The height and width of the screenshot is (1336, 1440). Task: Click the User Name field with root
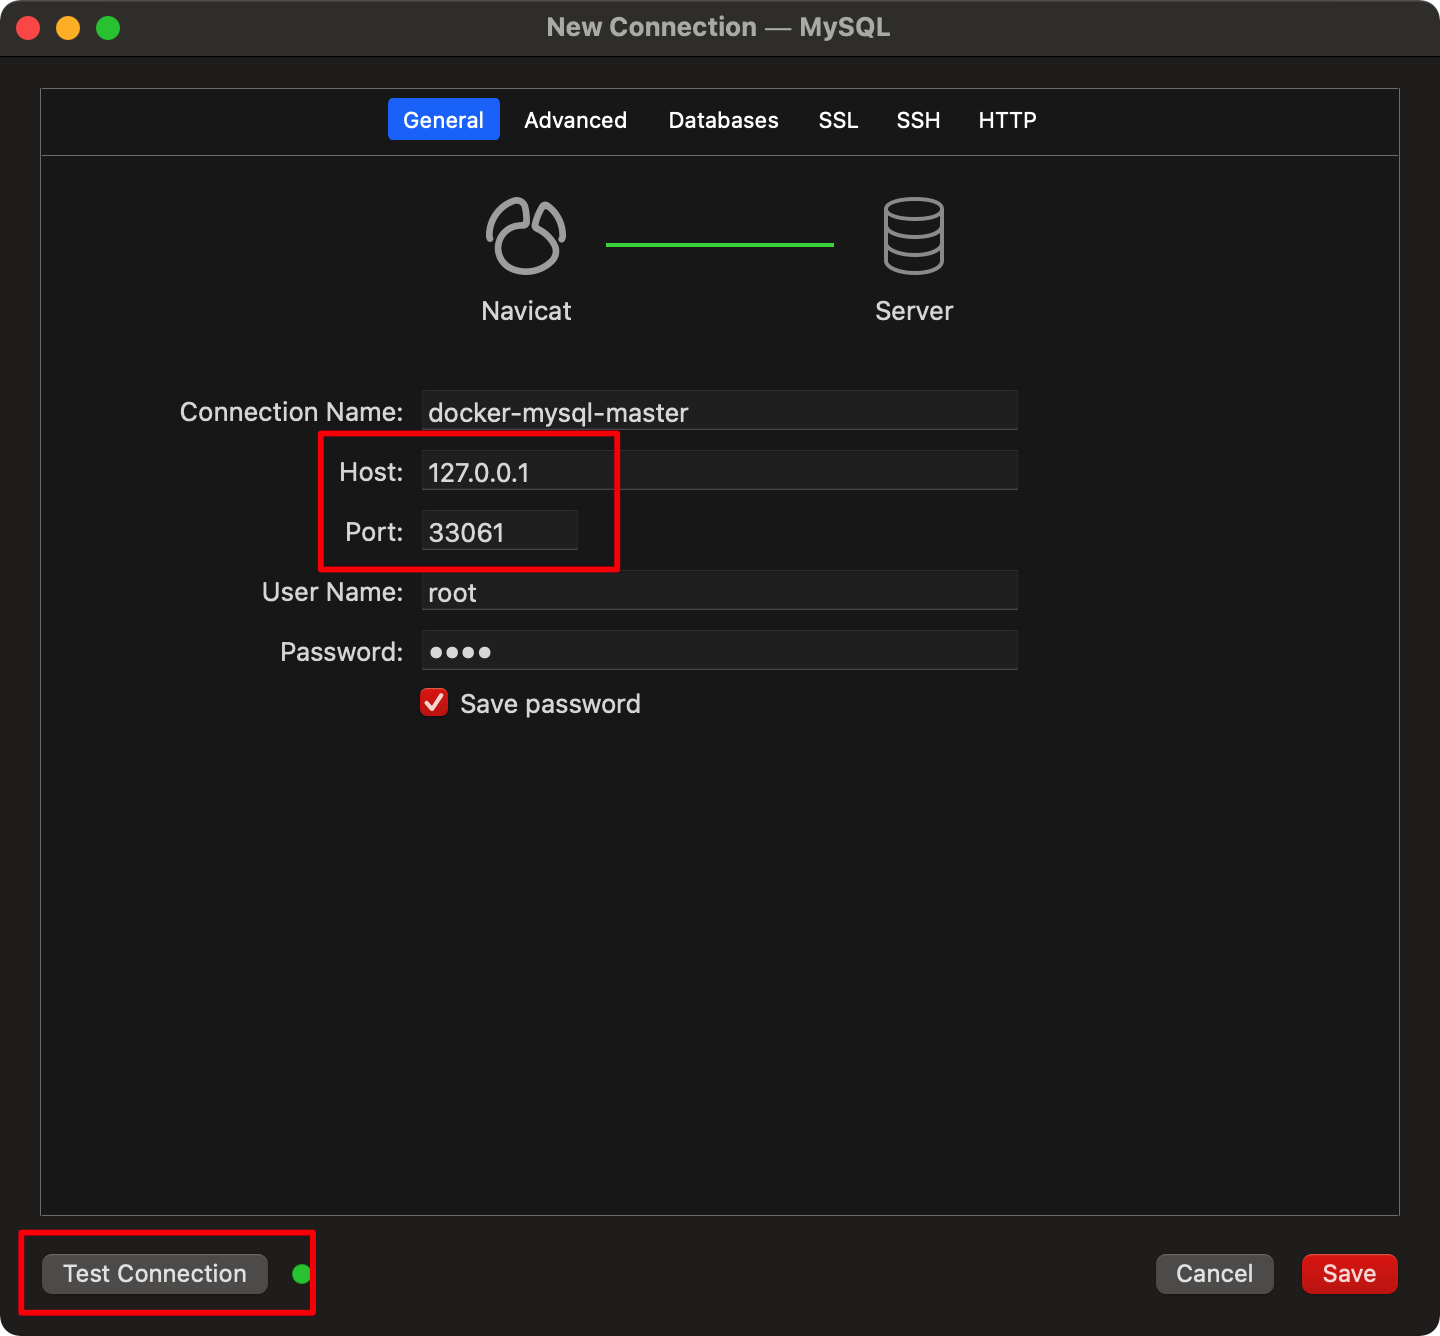click(x=720, y=591)
